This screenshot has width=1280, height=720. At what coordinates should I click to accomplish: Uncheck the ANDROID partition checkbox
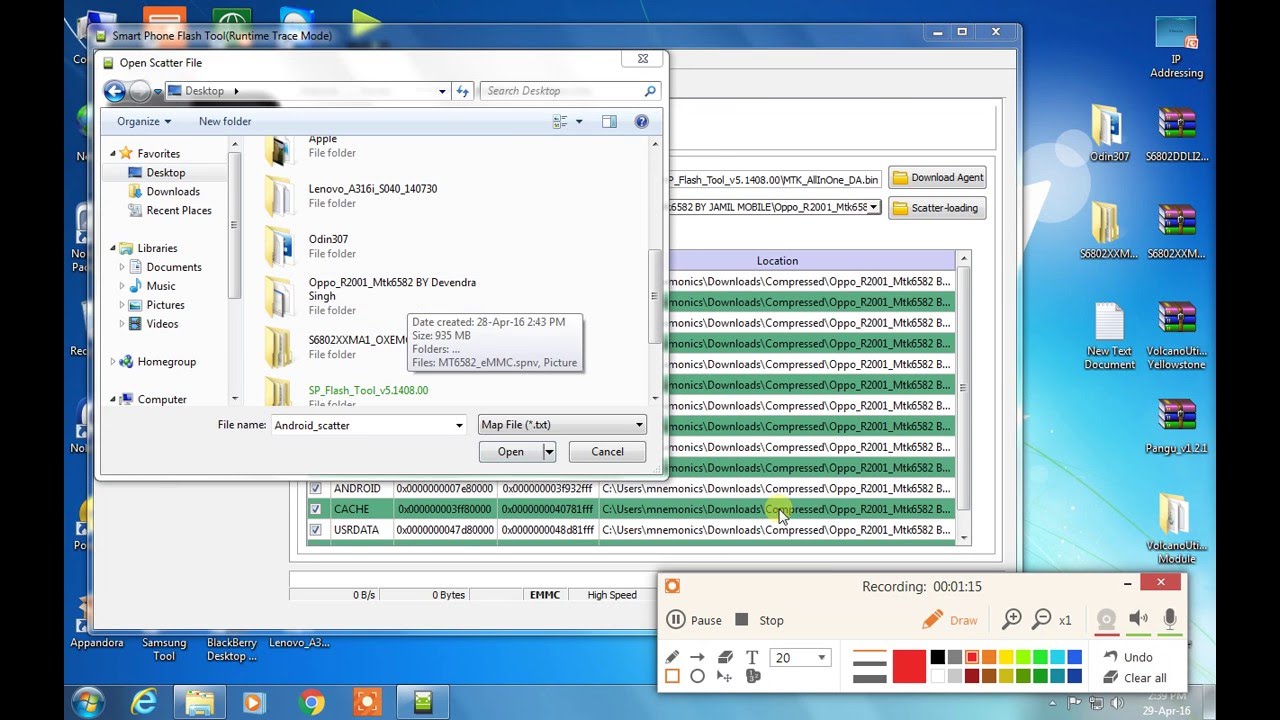tap(316, 488)
